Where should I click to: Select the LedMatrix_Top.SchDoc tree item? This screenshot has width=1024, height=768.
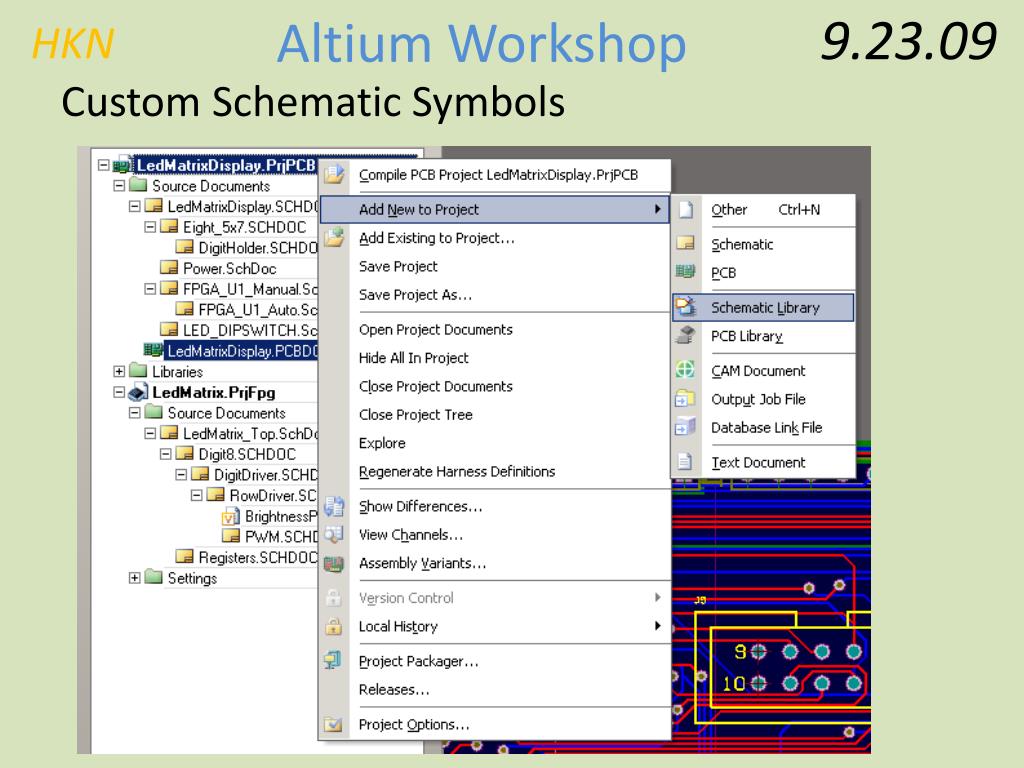click(249, 434)
